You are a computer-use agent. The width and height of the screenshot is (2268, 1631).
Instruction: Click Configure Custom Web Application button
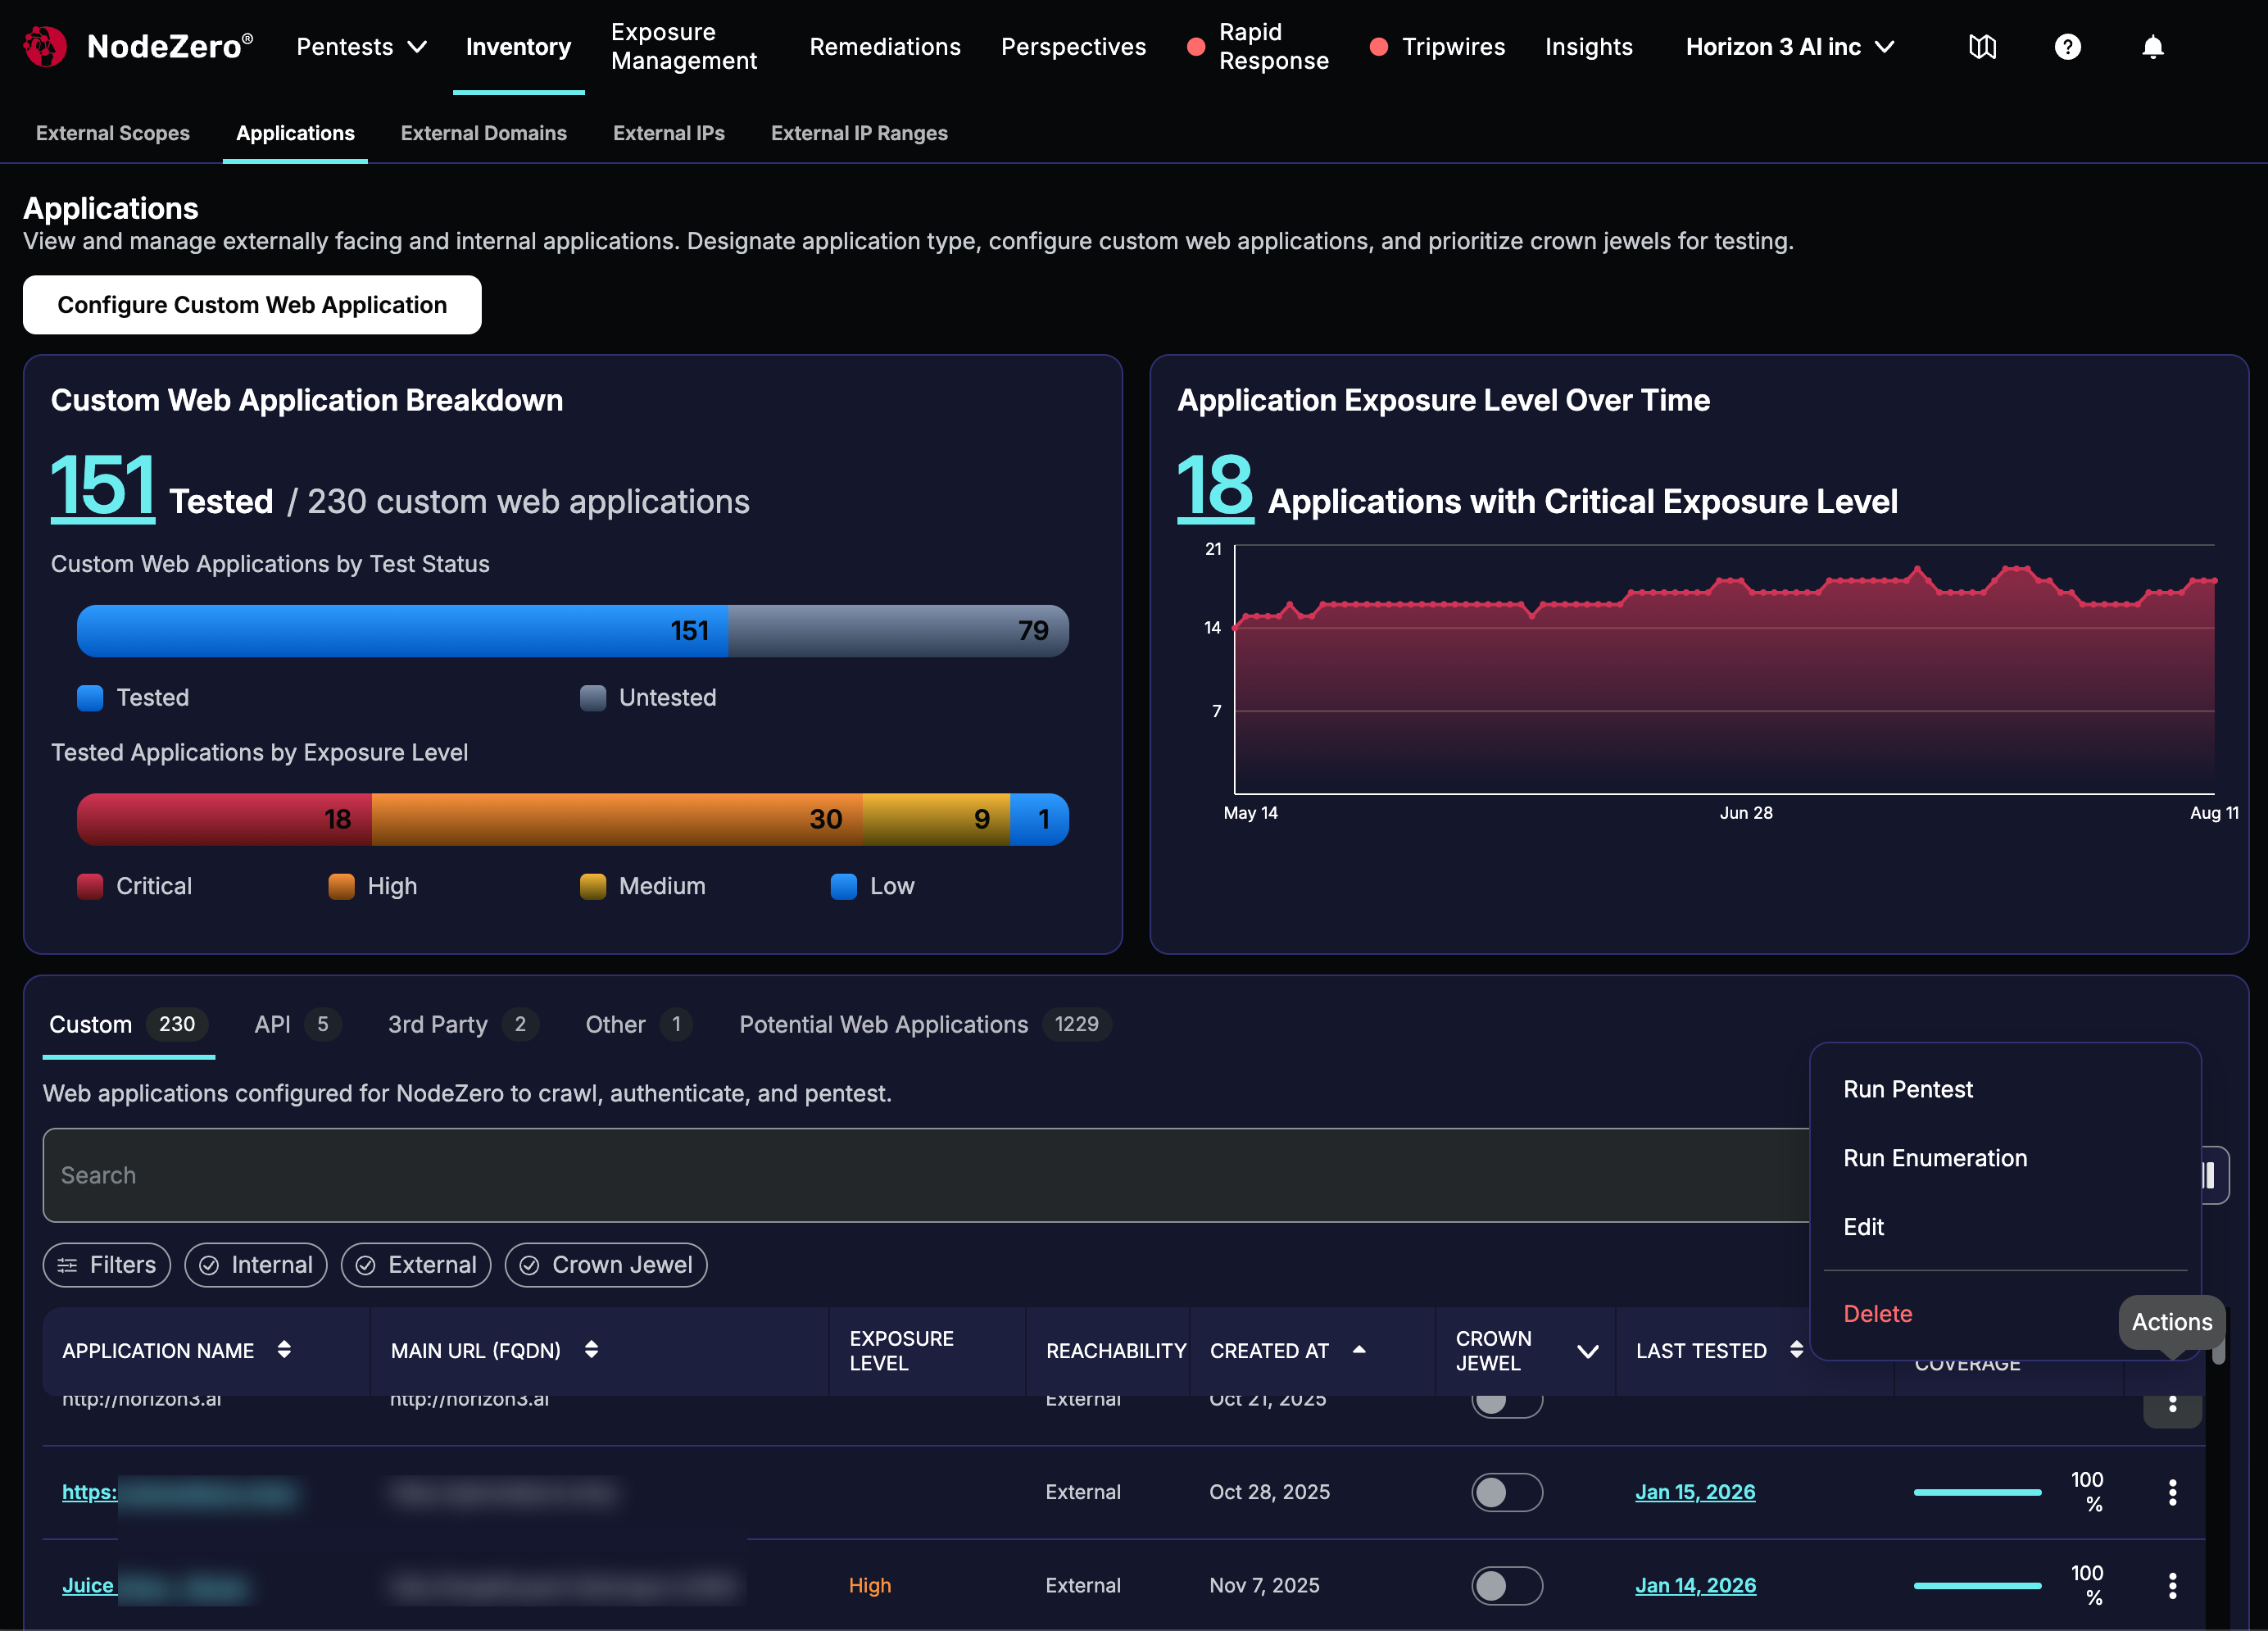coord(252,305)
